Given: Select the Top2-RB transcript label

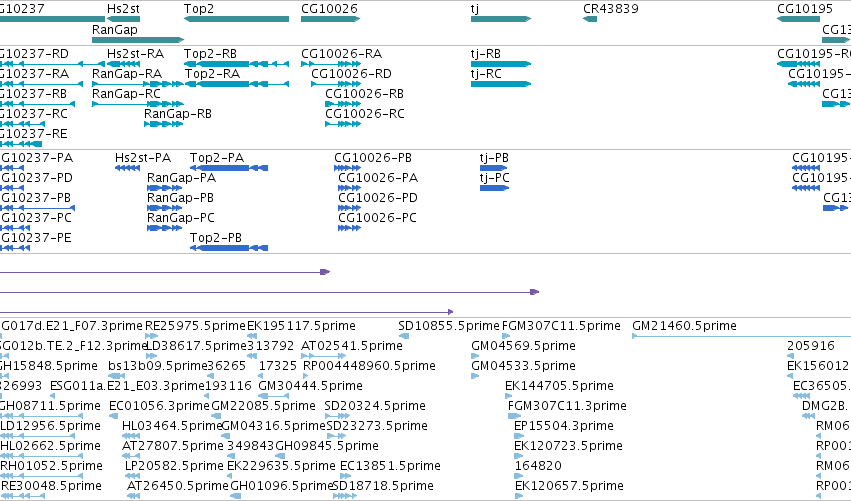Looking at the screenshot, I should pos(210,54).
